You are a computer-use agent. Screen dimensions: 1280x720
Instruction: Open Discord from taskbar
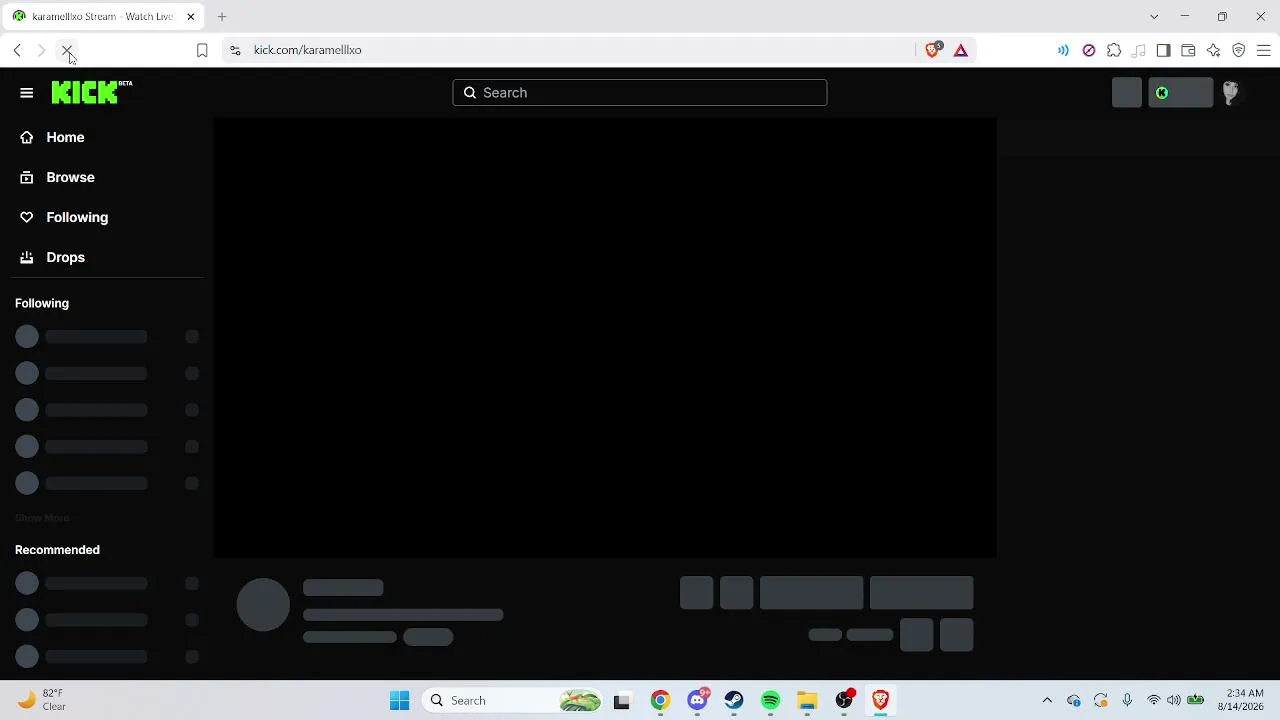tap(698, 701)
